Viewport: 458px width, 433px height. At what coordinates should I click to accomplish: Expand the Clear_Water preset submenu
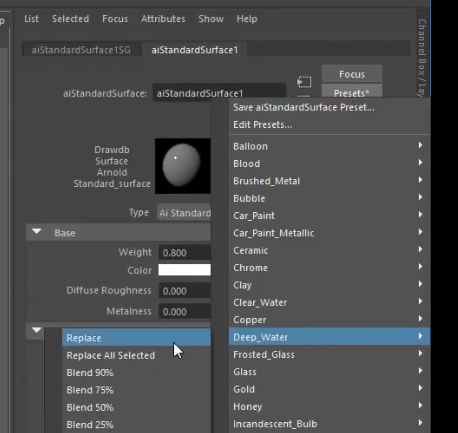click(330, 302)
